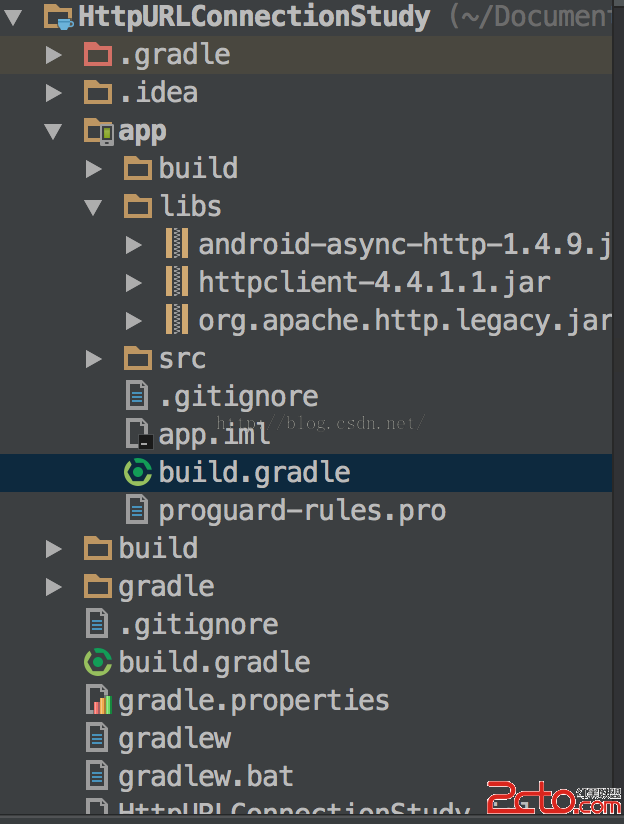Select the gradlew.bat file
The height and width of the screenshot is (824, 624).
pos(205,776)
